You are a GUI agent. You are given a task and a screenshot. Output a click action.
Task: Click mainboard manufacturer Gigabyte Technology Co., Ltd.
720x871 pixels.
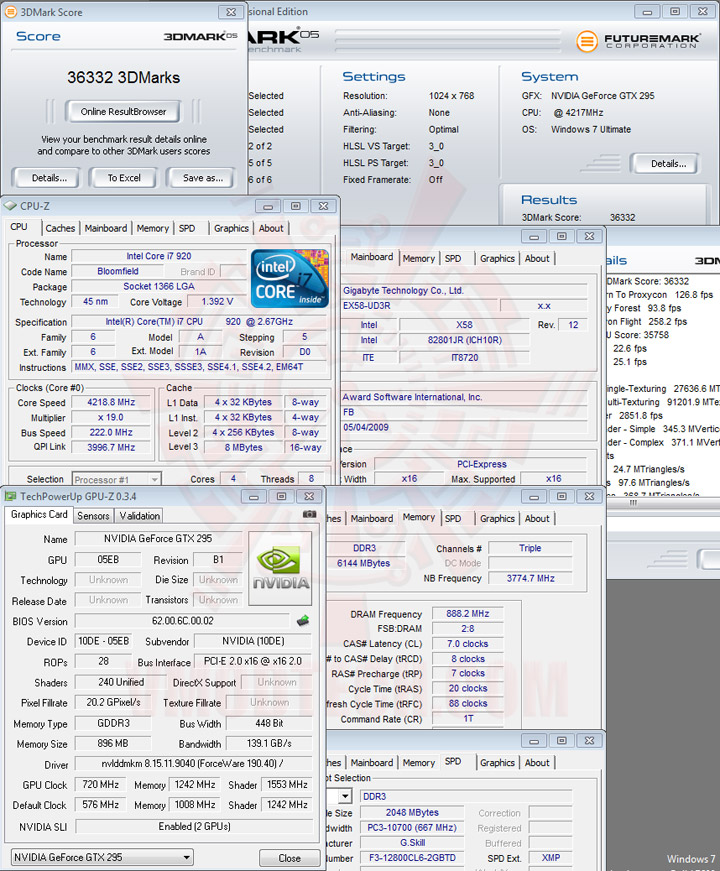coord(403,291)
